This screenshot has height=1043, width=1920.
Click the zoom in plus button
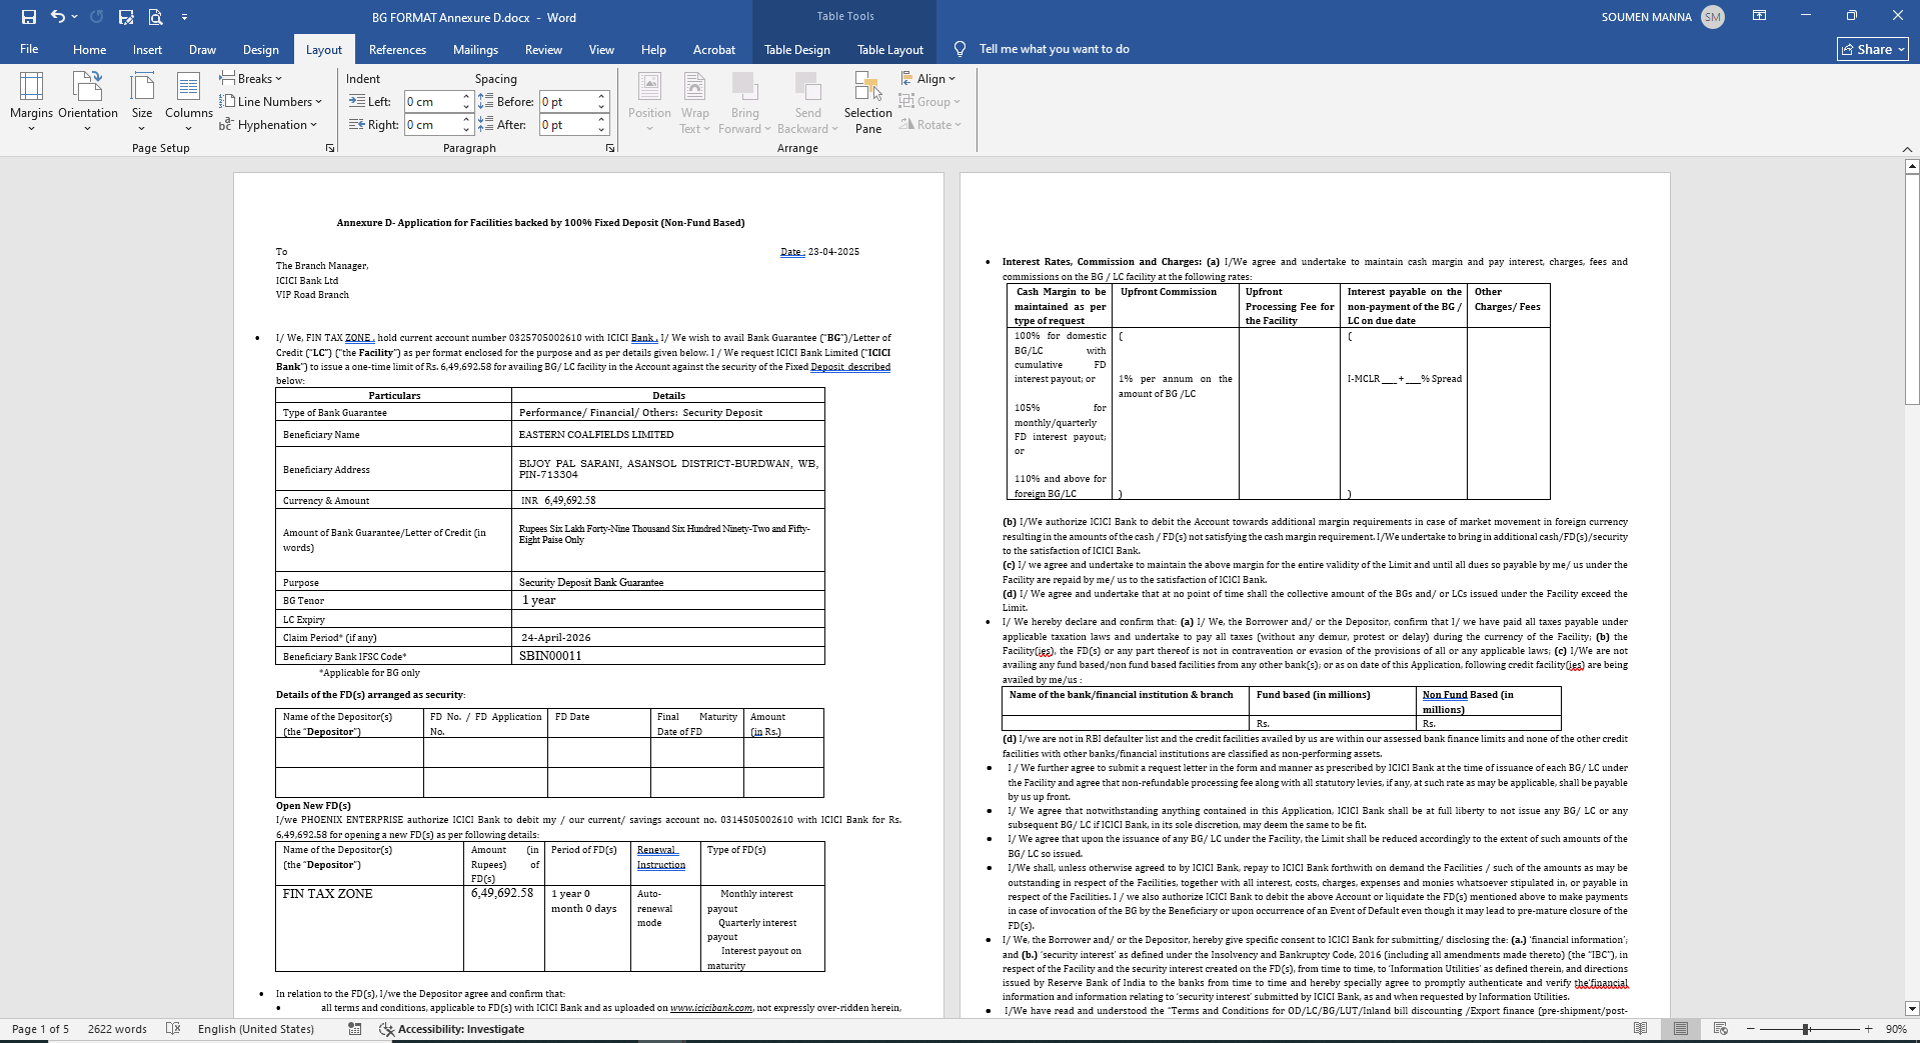(1868, 1029)
